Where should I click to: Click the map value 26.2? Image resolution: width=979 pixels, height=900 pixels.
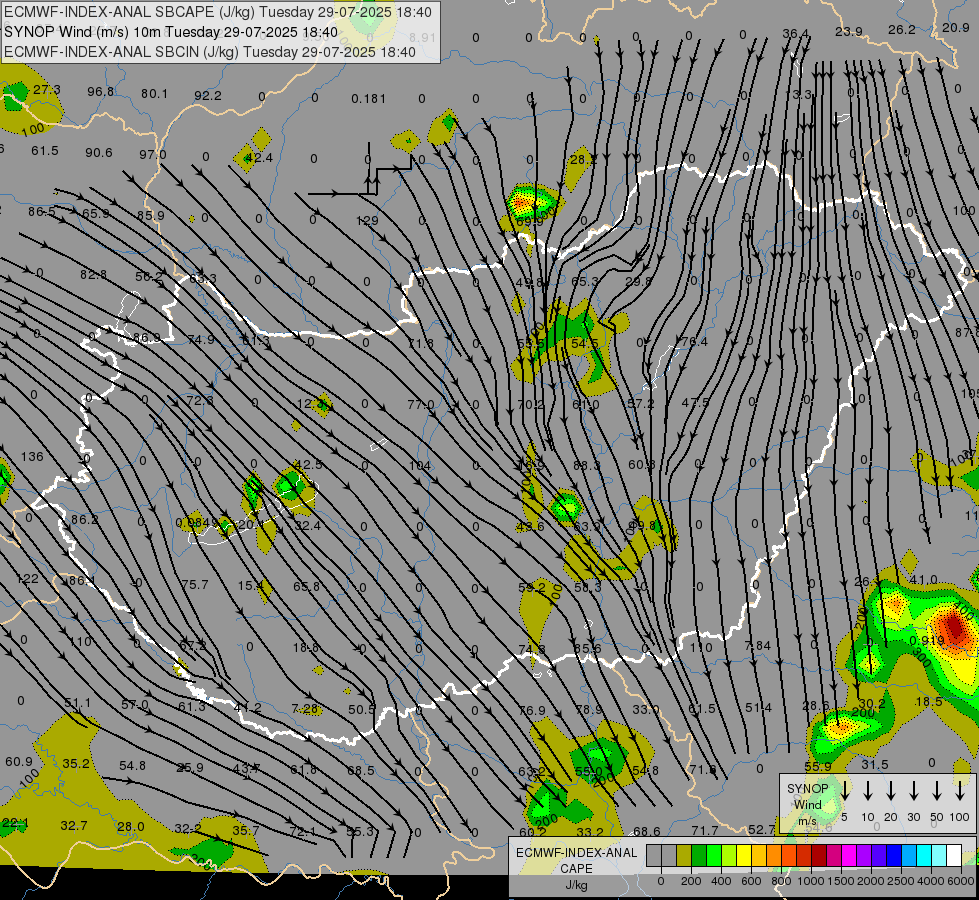(x=902, y=30)
